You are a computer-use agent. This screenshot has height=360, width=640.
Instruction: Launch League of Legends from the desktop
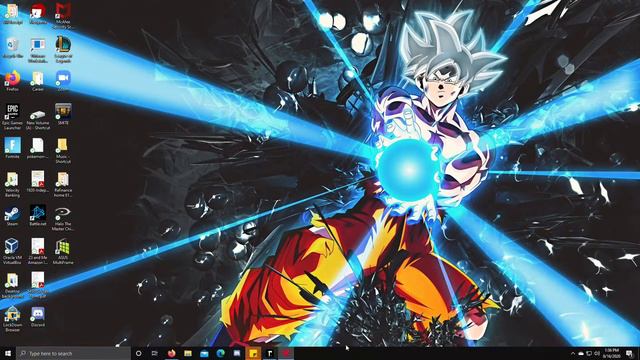pos(63,50)
